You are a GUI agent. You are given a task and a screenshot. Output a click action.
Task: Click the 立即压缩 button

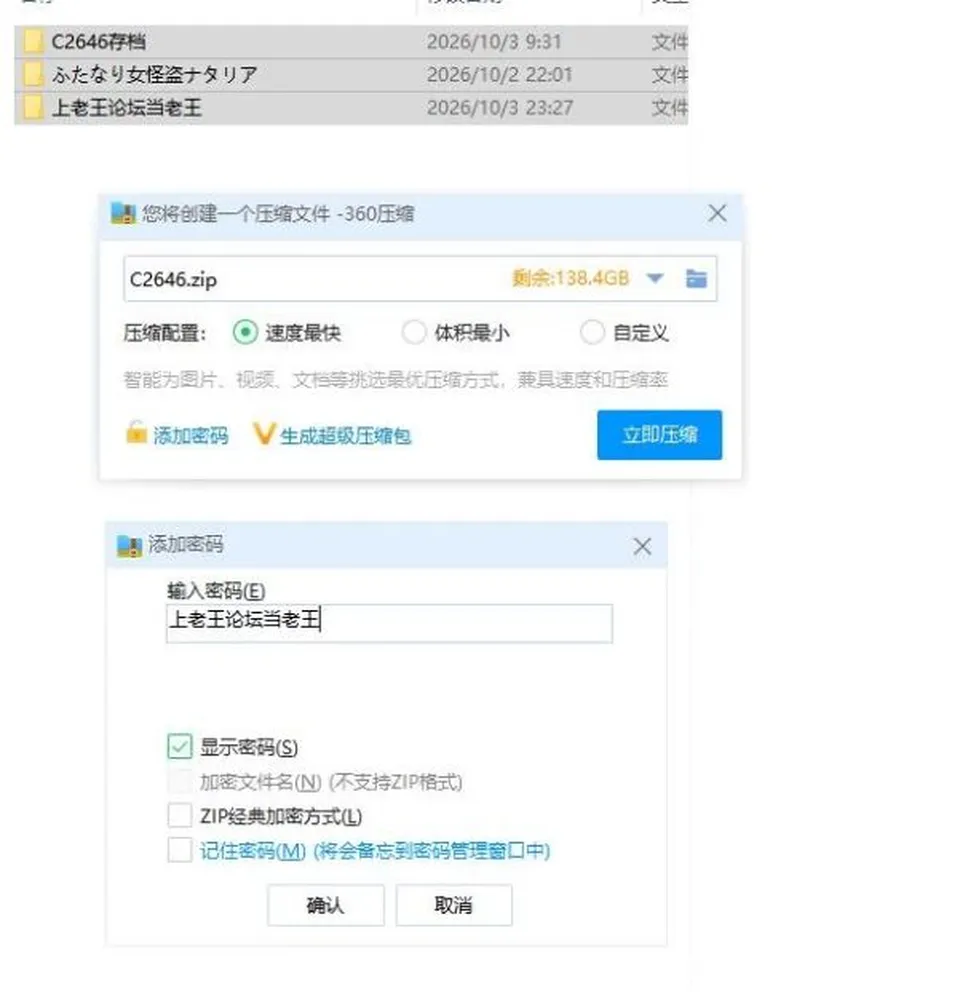coord(659,435)
